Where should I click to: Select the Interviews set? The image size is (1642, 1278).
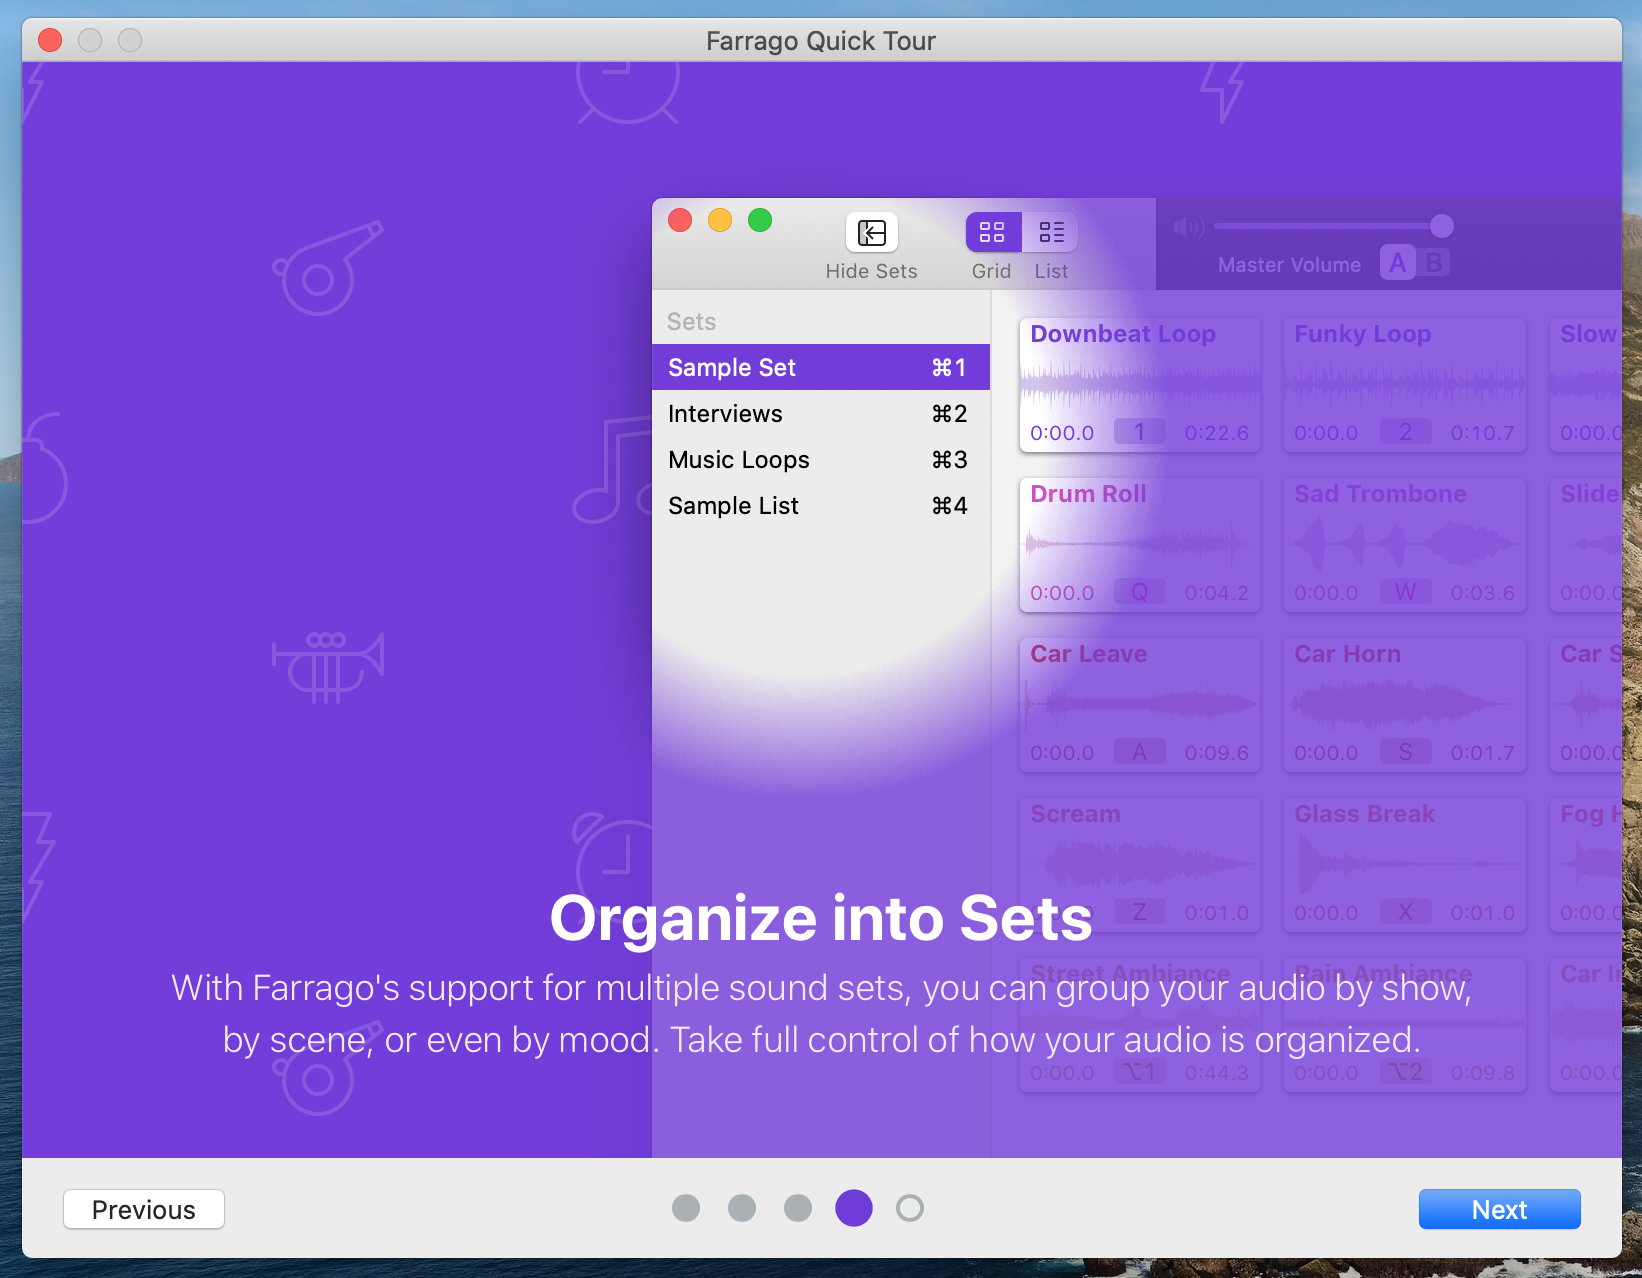[x=821, y=413]
